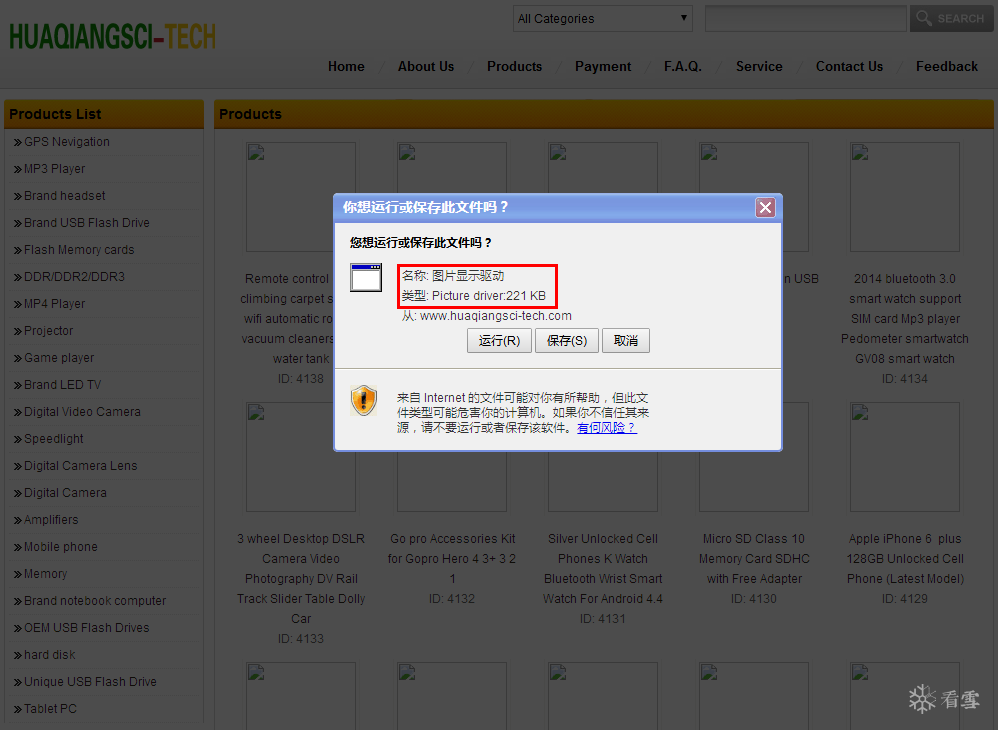Click the Run 运行(R) button
This screenshot has height=730, width=998.
tap(499, 340)
